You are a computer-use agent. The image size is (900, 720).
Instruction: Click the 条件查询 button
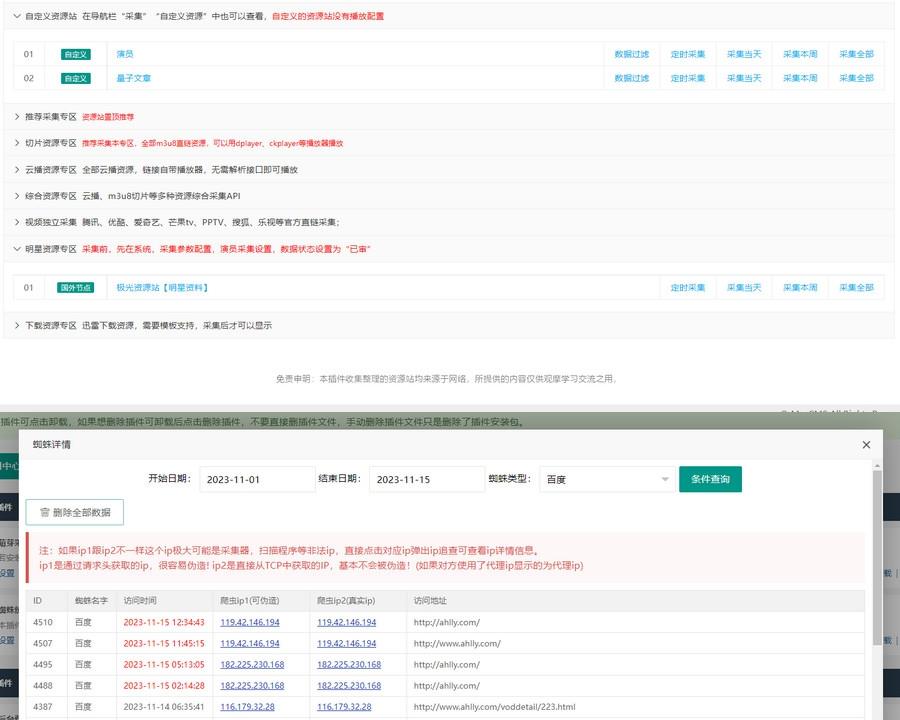tap(710, 480)
